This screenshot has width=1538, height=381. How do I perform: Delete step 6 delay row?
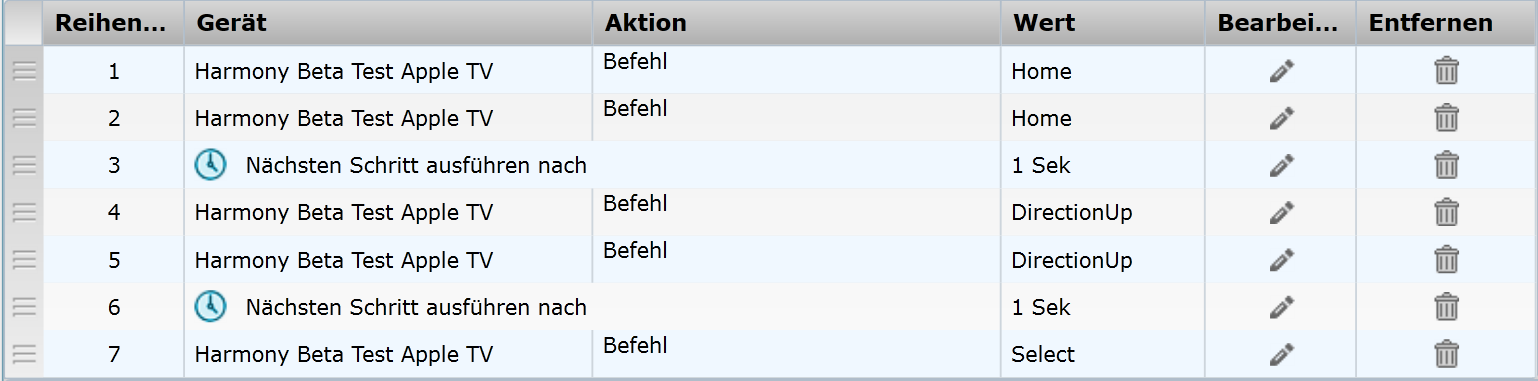click(x=1446, y=307)
